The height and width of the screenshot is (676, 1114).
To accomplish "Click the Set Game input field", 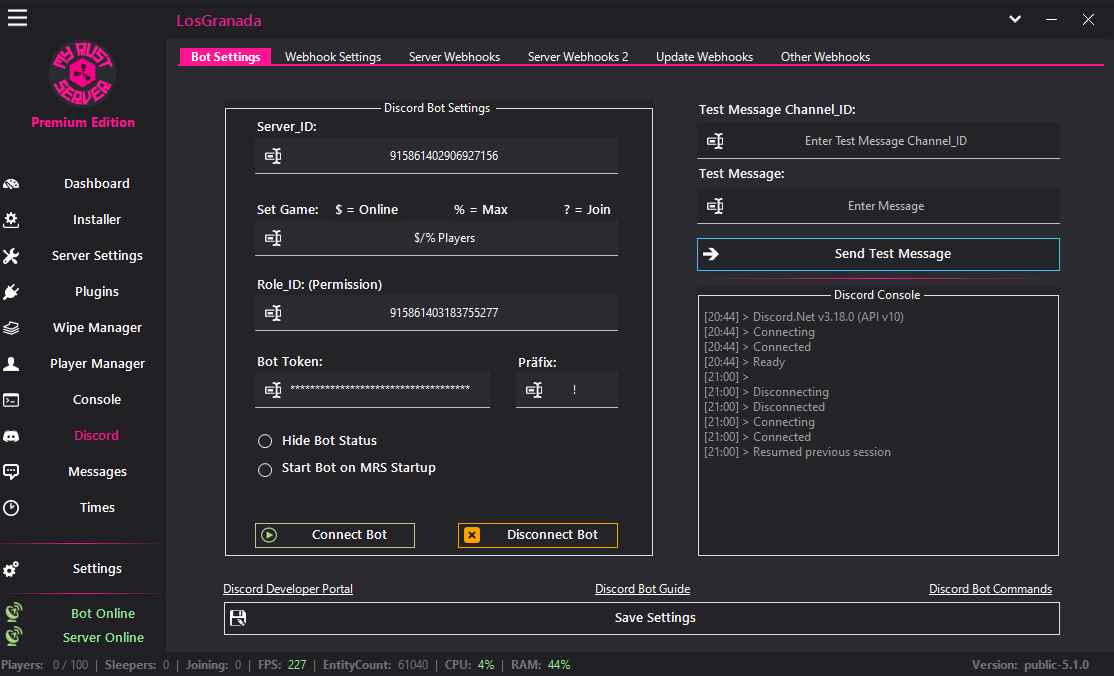I will click(x=436, y=238).
